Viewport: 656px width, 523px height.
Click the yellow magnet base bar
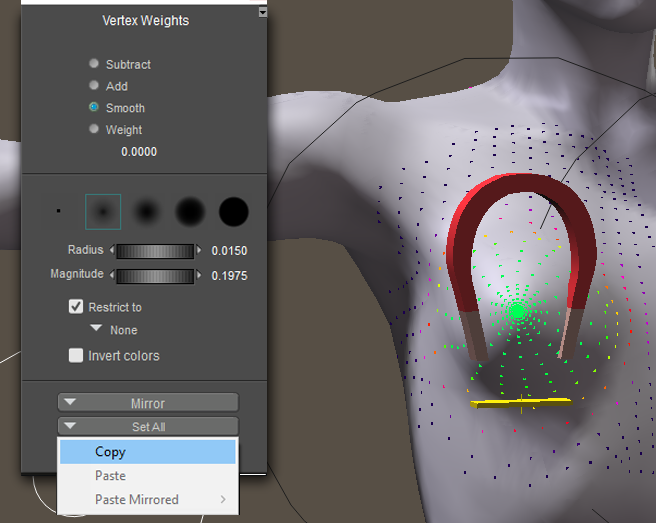(x=520, y=403)
